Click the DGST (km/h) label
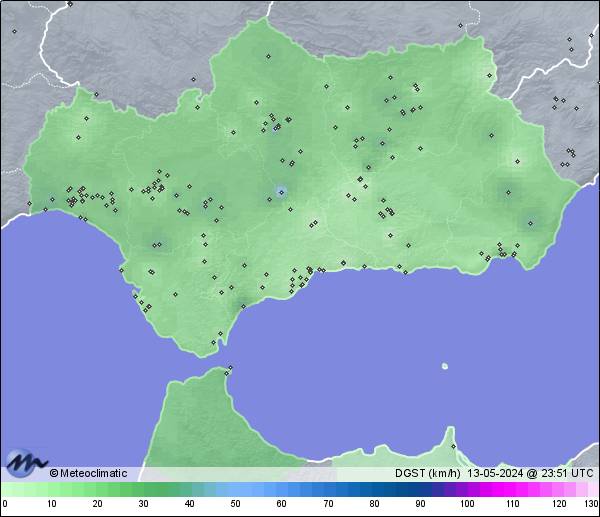Screen dimensions: 600x517 click(x=428, y=473)
